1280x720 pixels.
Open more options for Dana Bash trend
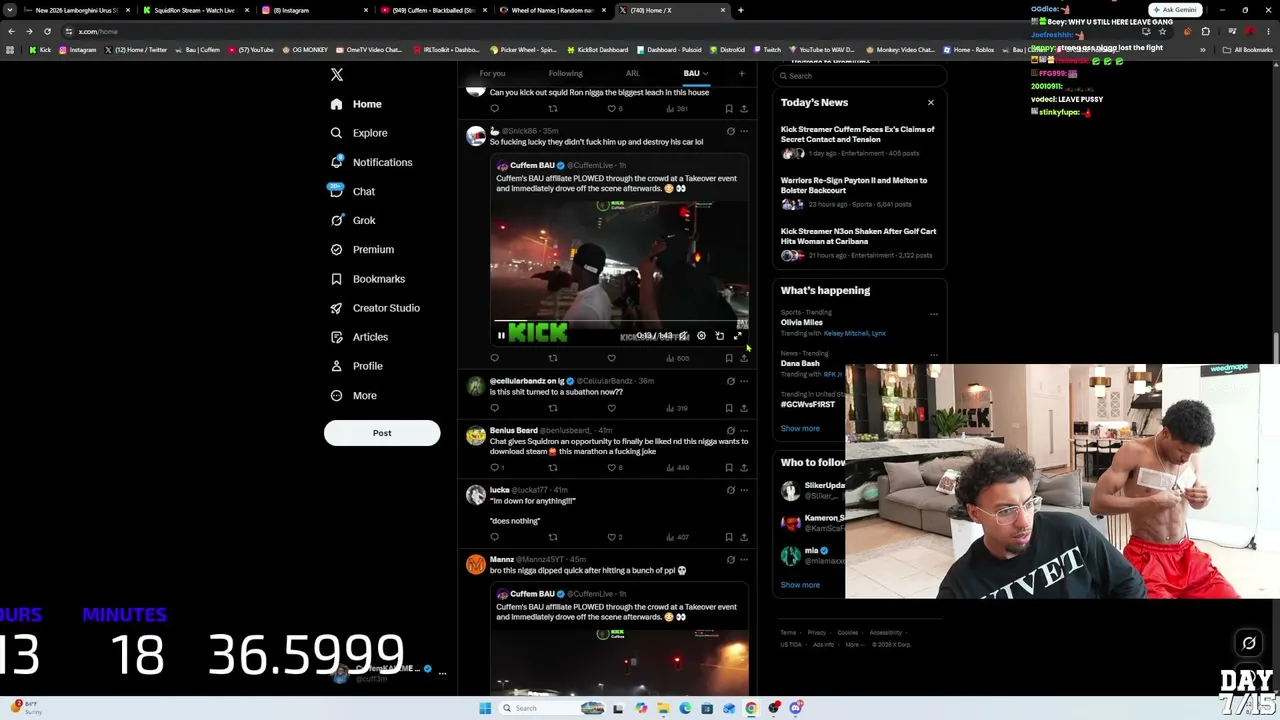pos(934,355)
